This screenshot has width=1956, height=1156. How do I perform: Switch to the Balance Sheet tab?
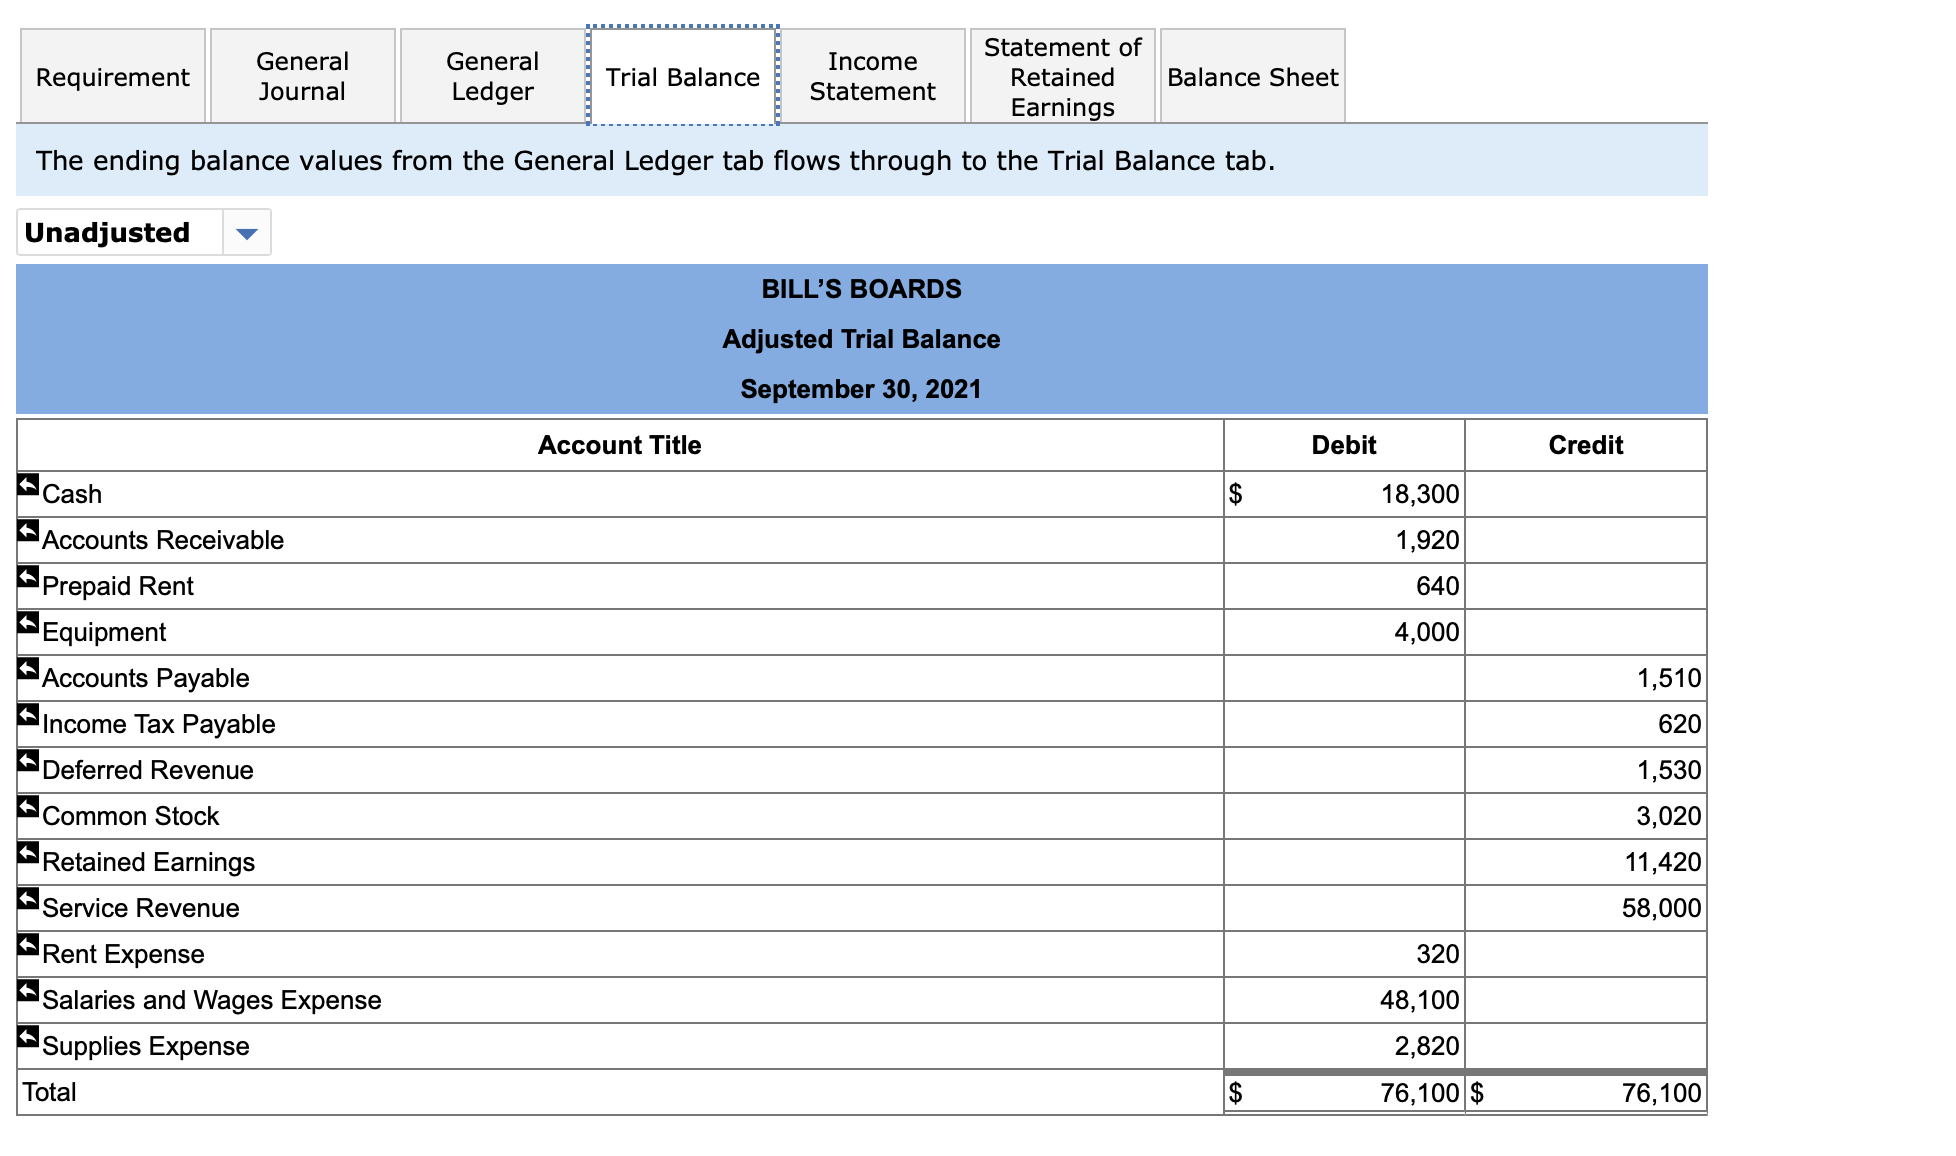coord(1252,77)
